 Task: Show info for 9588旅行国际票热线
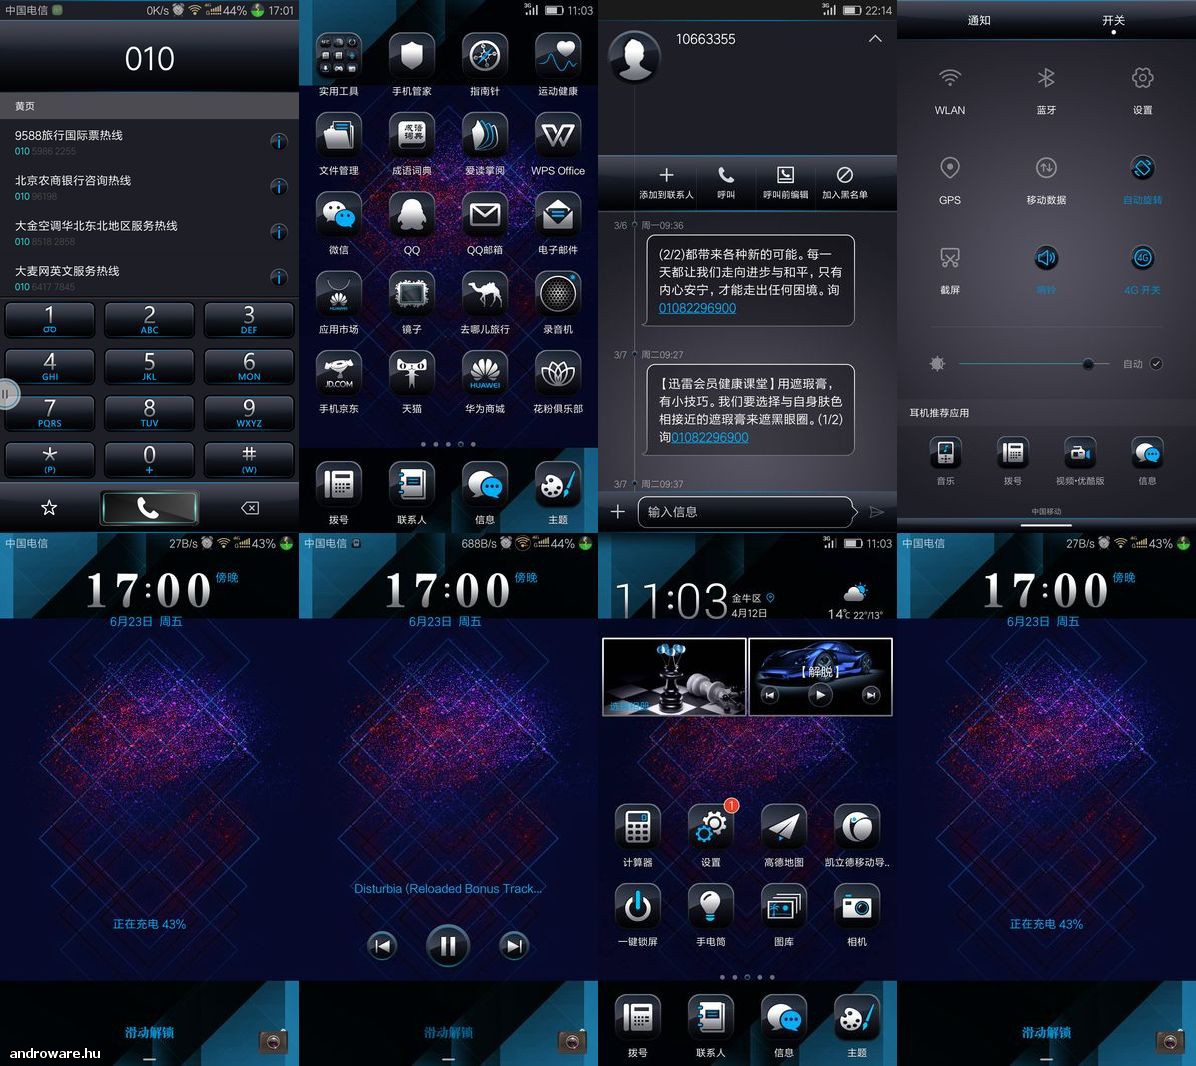click(279, 142)
